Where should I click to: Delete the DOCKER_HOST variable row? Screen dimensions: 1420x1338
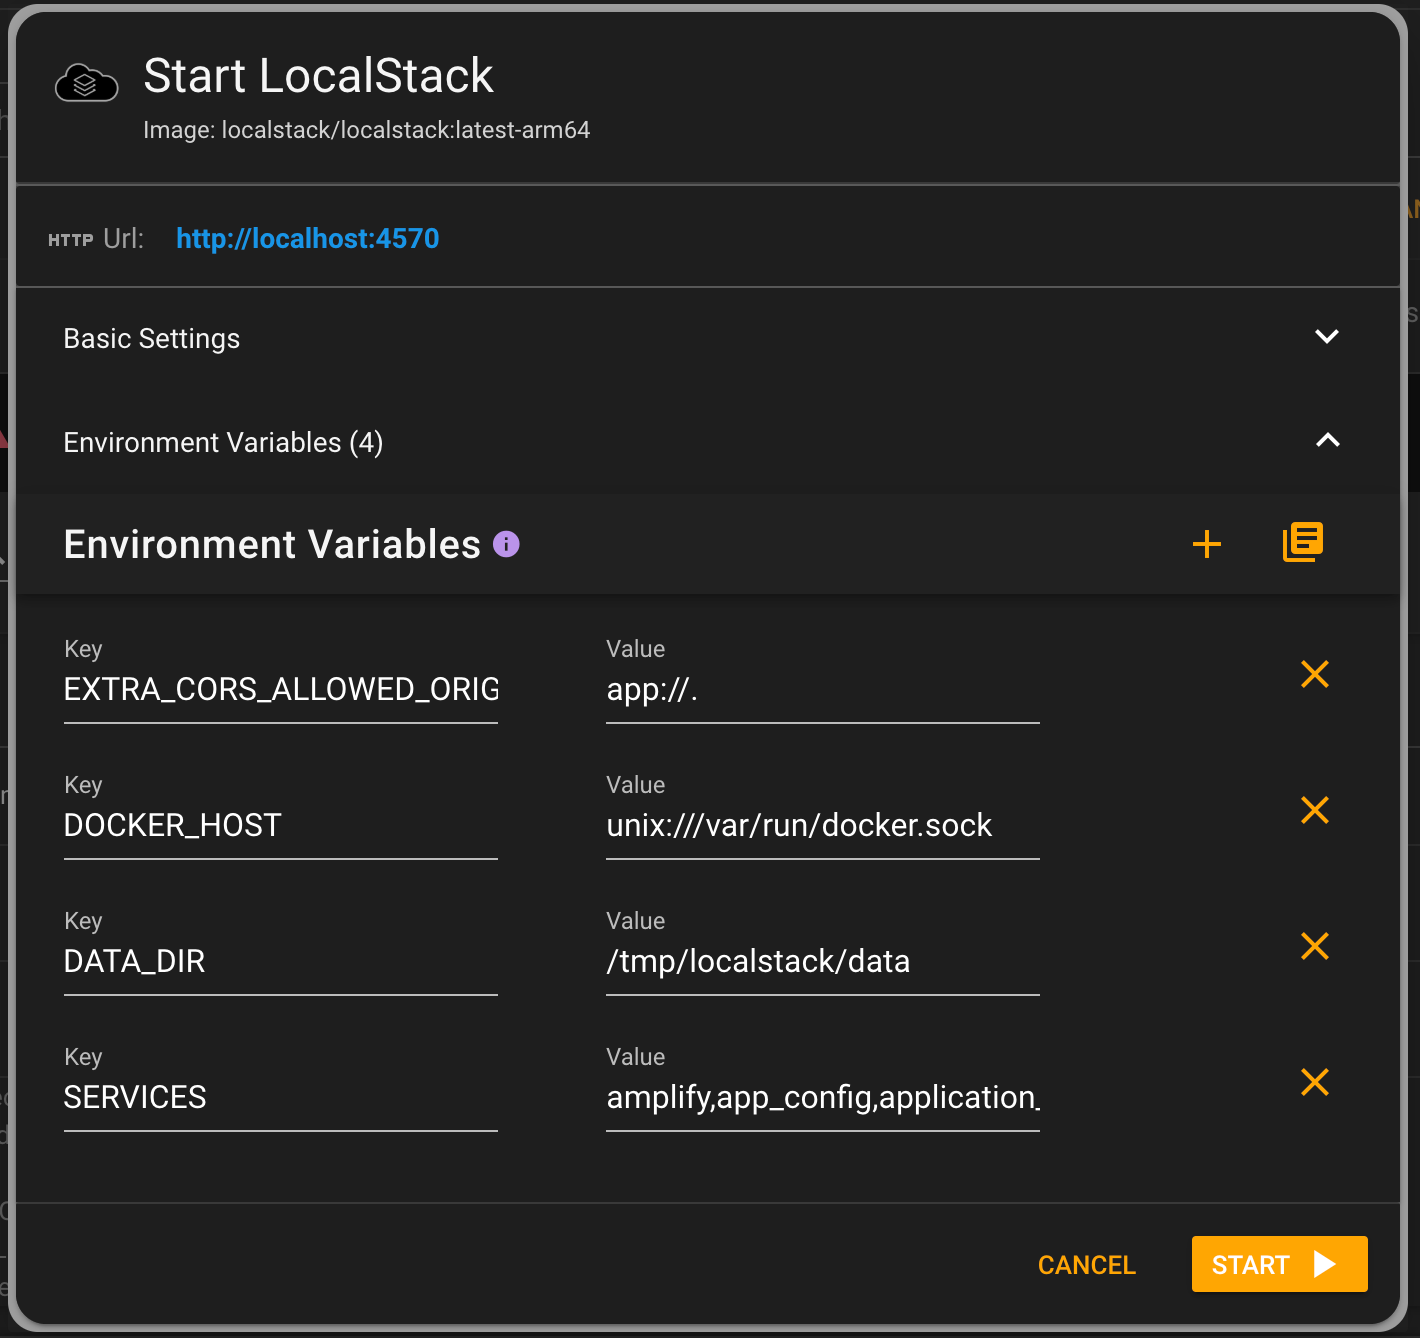(x=1315, y=810)
